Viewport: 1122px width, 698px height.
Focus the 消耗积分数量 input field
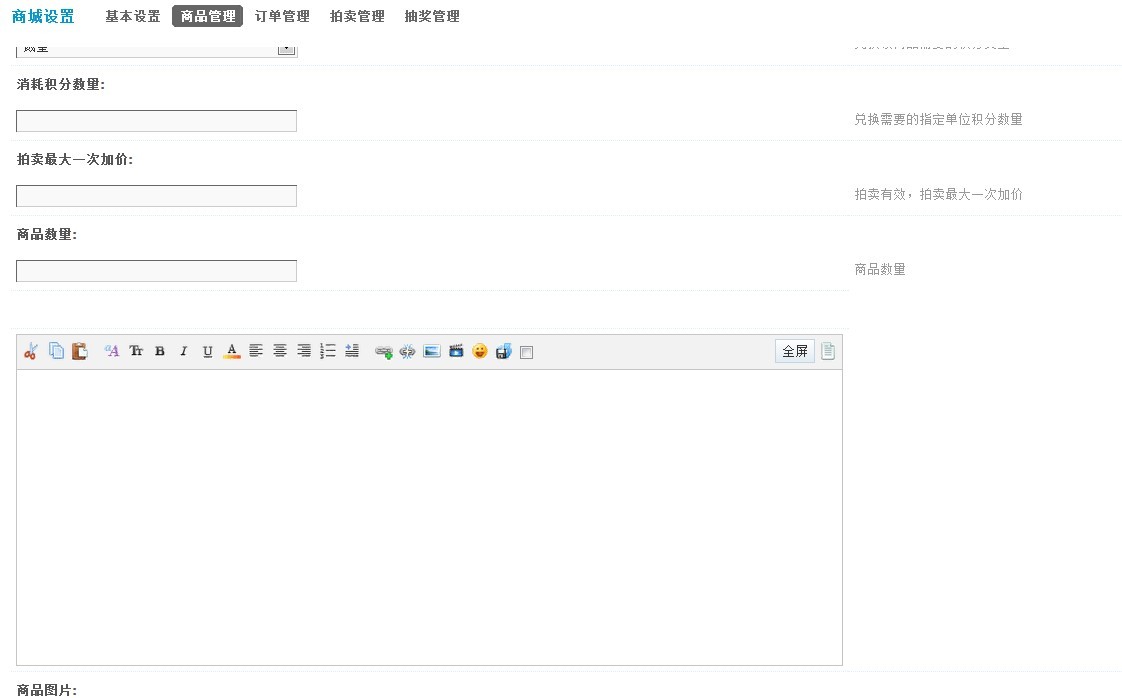click(156, 121)
